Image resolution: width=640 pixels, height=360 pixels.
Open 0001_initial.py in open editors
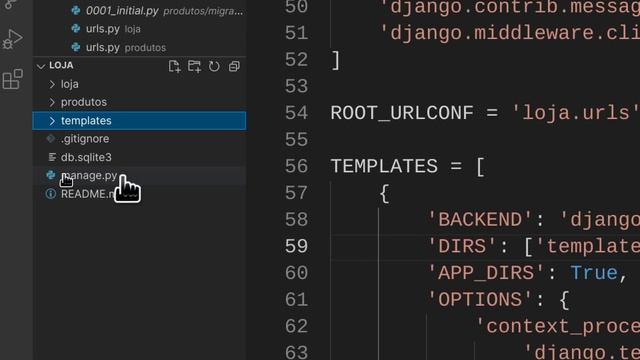[x=139, y=11]
